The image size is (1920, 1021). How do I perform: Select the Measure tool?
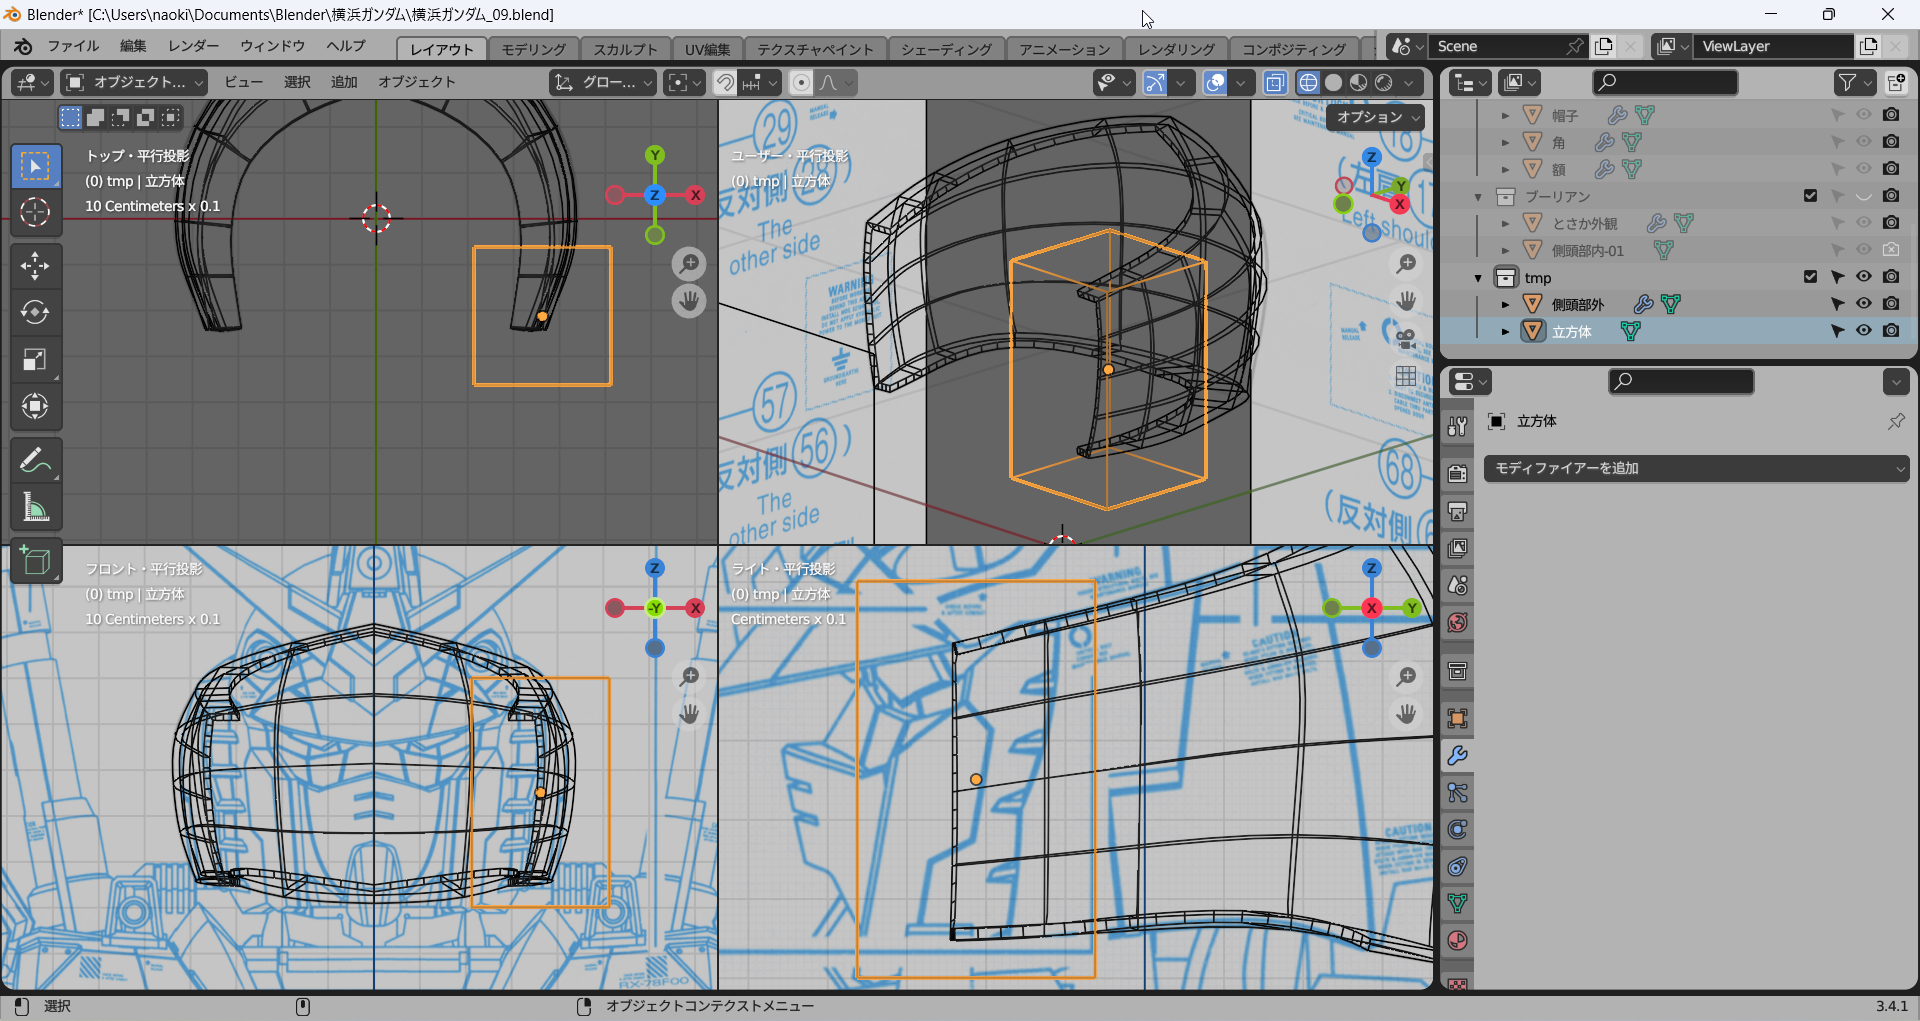pyautogui.click(x=35, y=508)
